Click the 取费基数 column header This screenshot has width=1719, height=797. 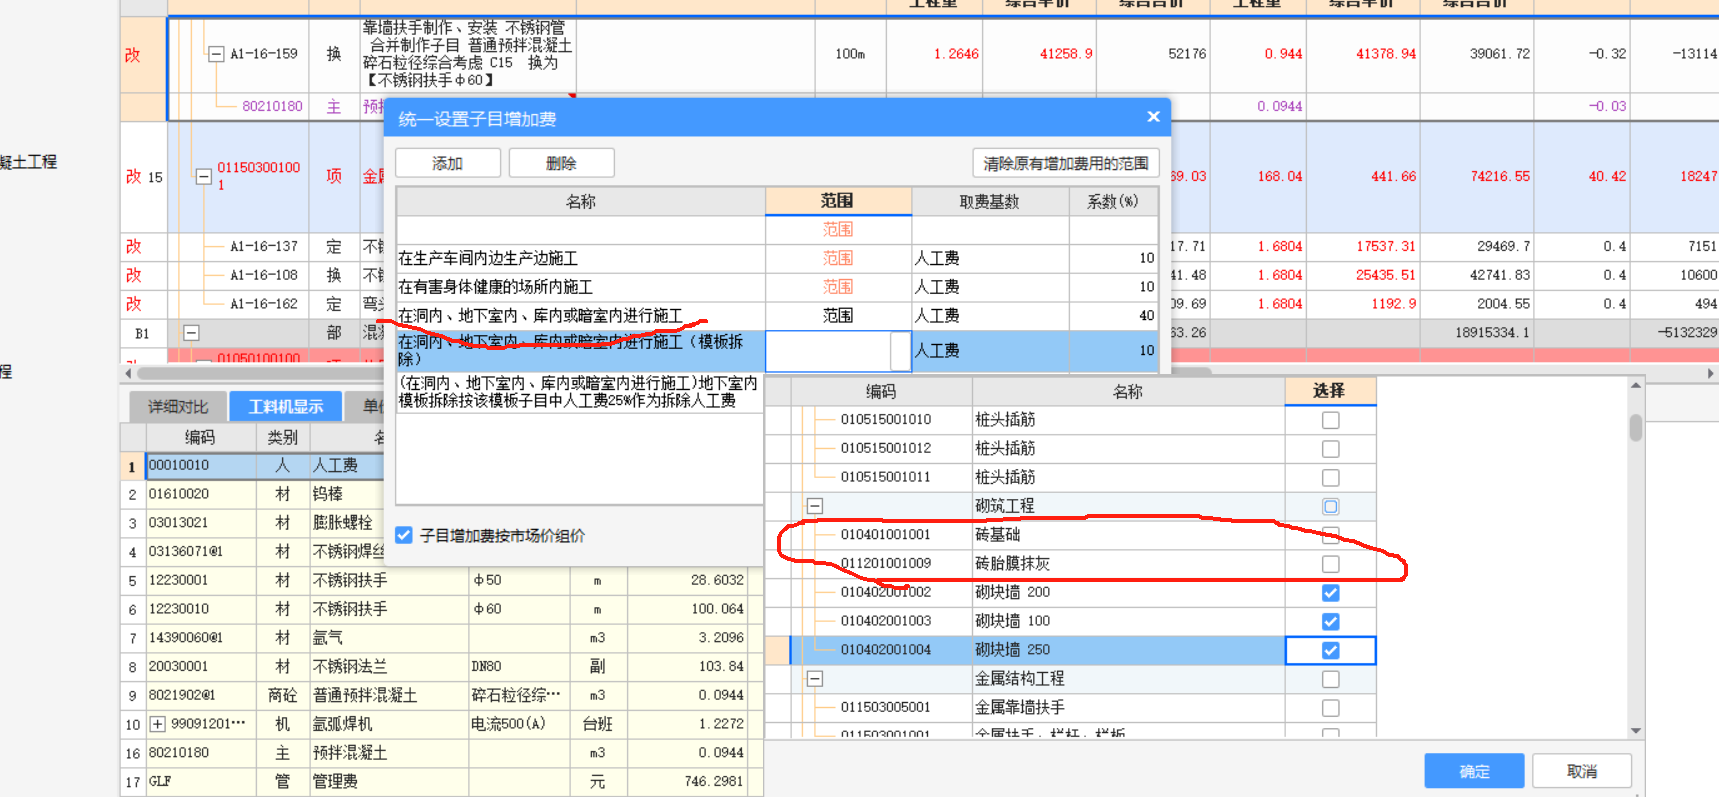click(x=990, y=201)
